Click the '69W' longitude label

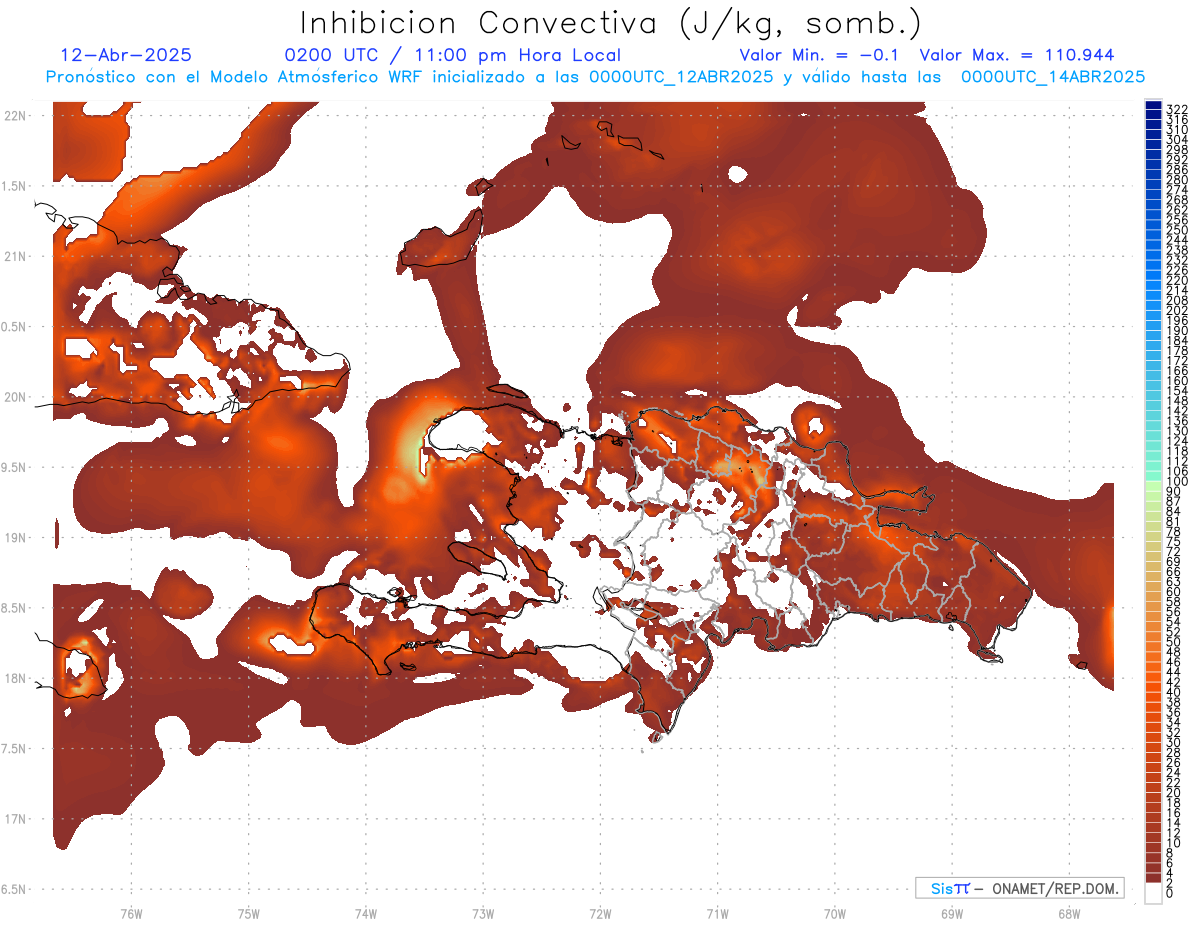click(952, 913)
